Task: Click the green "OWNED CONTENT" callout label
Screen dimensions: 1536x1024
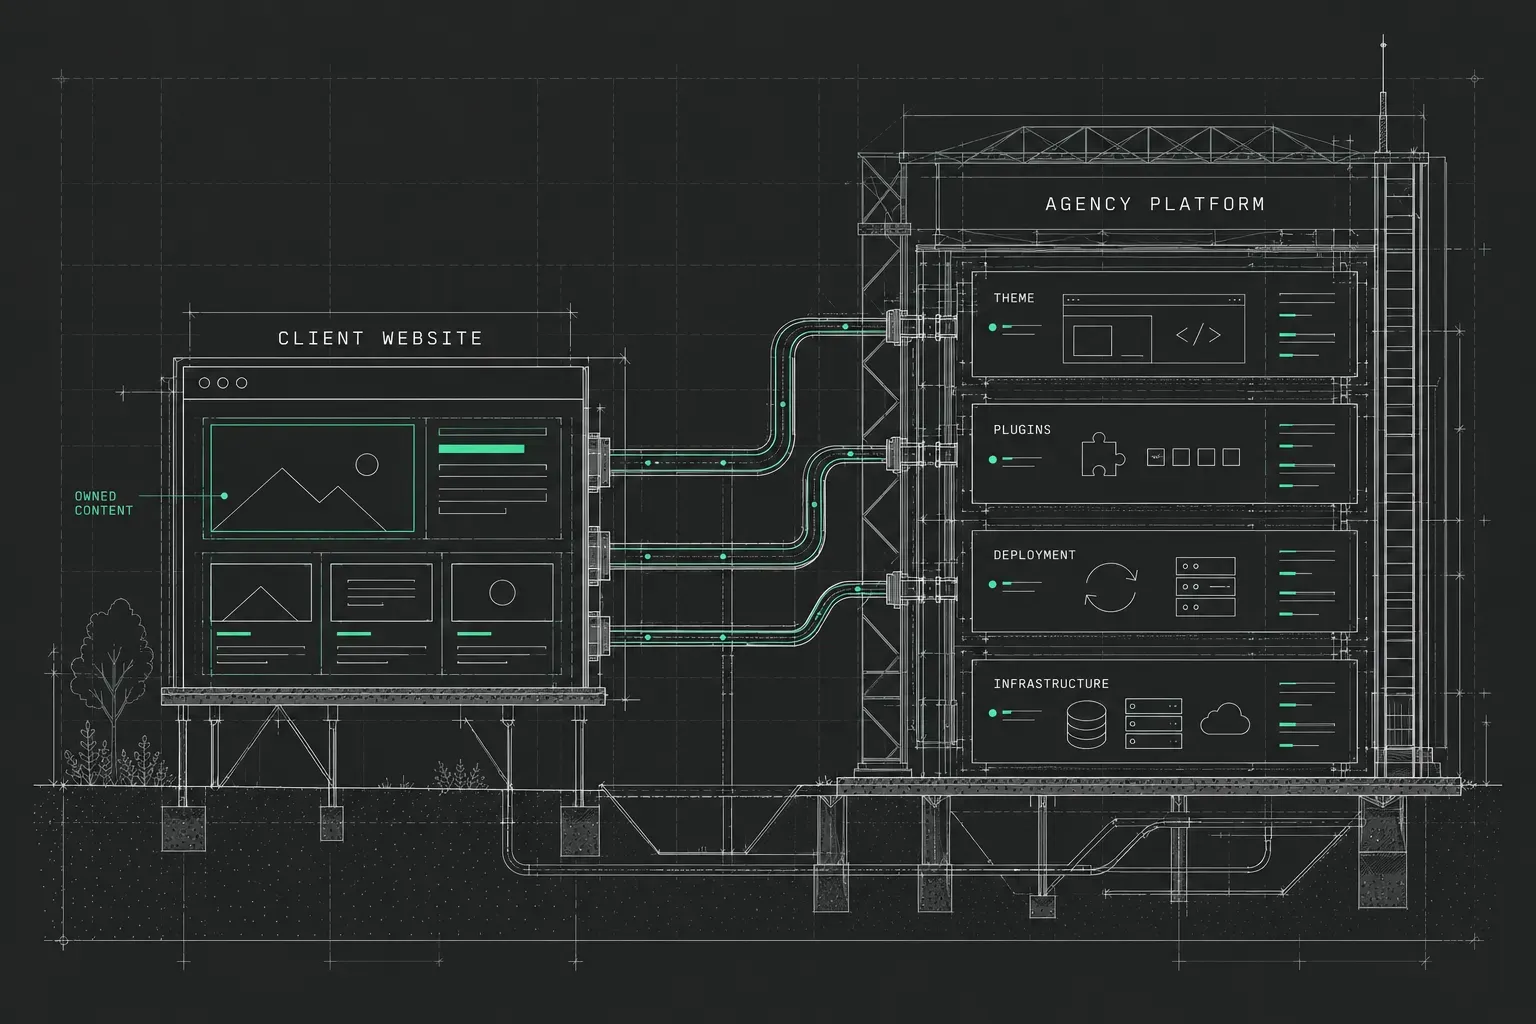Action: coord(103,503)
